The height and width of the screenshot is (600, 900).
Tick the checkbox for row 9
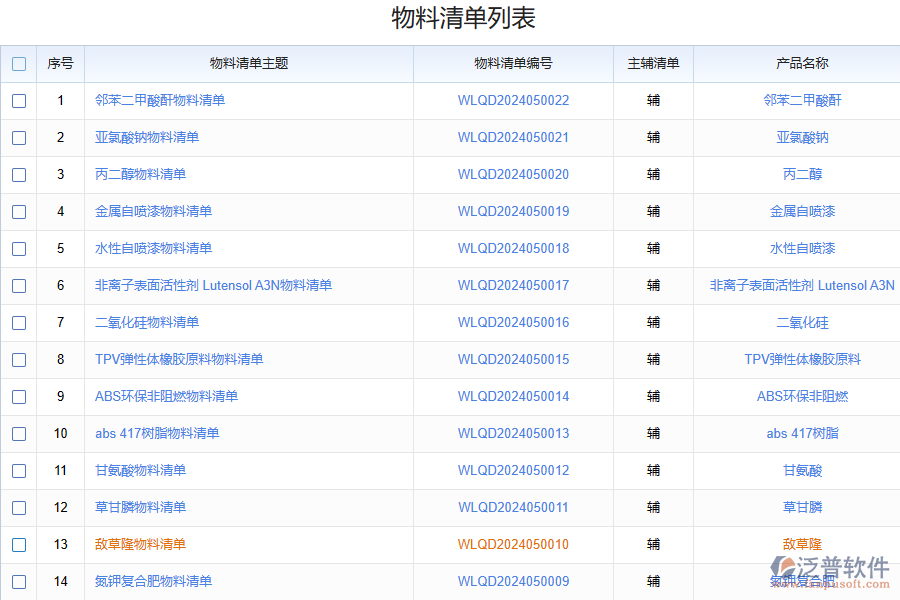(19, 397)
